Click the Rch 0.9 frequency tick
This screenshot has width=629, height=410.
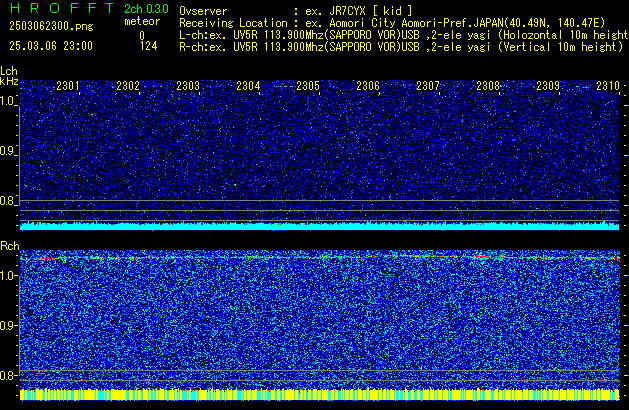[7, 325]
